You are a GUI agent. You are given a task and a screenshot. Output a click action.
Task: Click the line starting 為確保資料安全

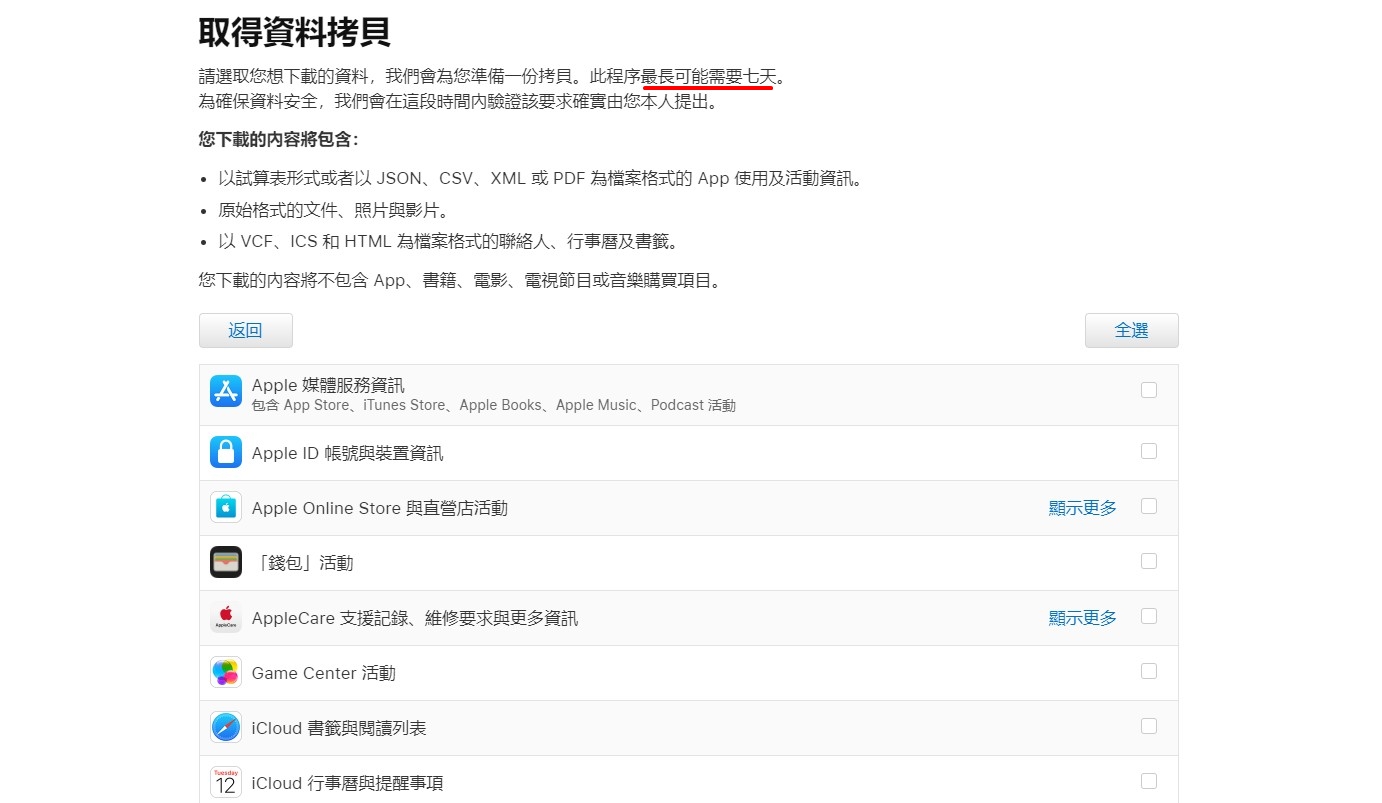tap(459, 101)
